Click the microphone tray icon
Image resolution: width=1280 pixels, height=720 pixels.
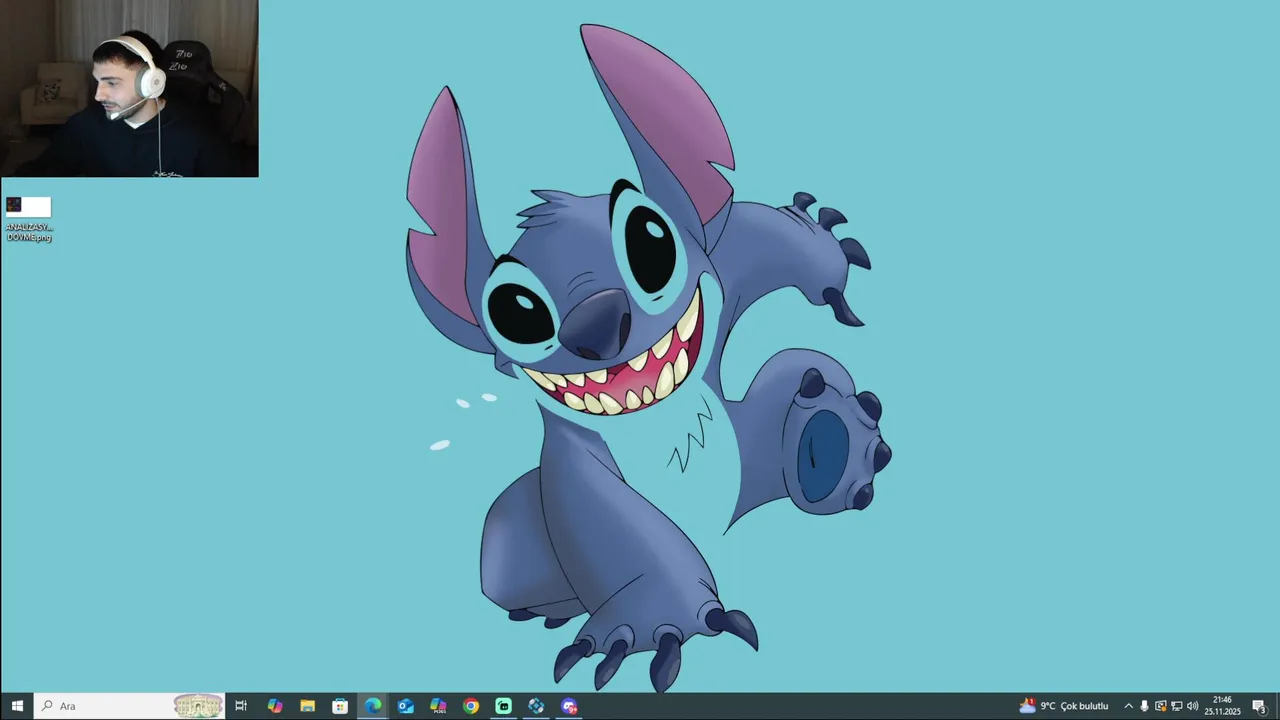pos(1144,706)
